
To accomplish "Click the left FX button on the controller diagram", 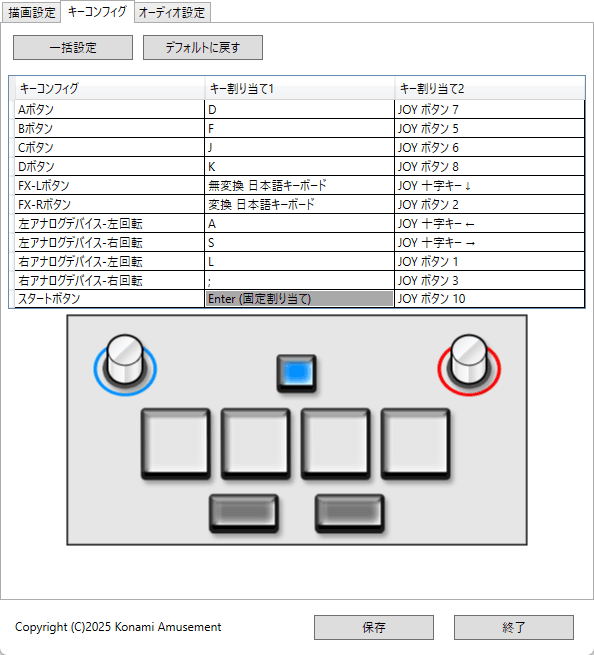I will click(244, 513).
